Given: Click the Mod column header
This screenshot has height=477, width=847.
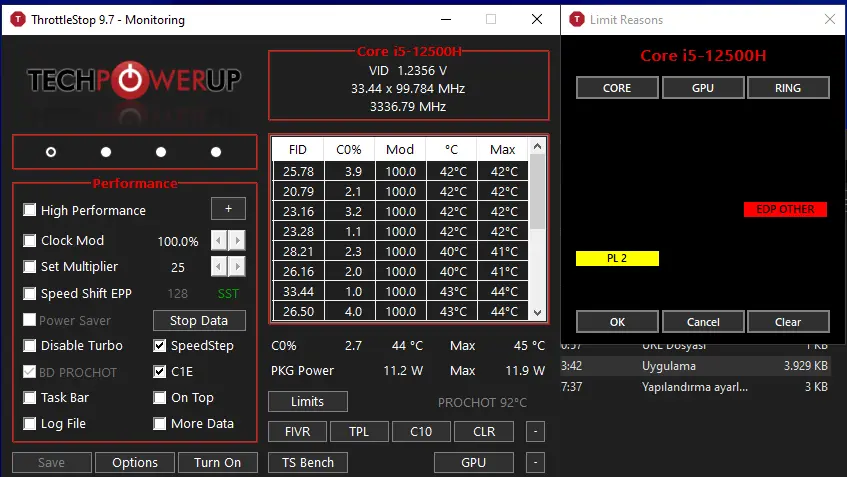Looking at the screenshot, I should coord(400,150).
